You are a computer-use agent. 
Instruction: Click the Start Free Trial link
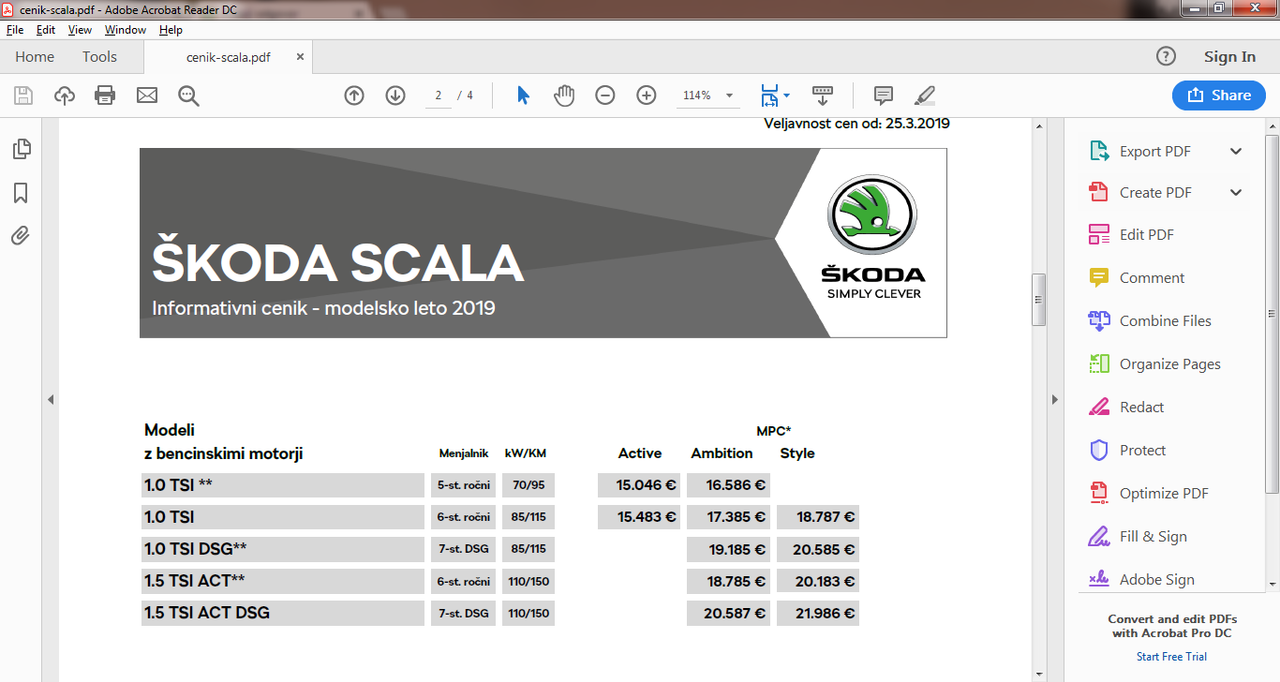1171,657
